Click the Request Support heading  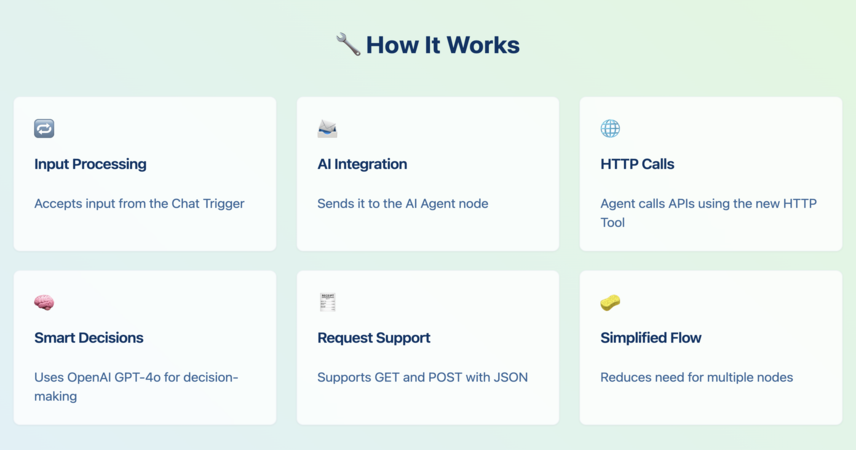click(x=373, y=338)
